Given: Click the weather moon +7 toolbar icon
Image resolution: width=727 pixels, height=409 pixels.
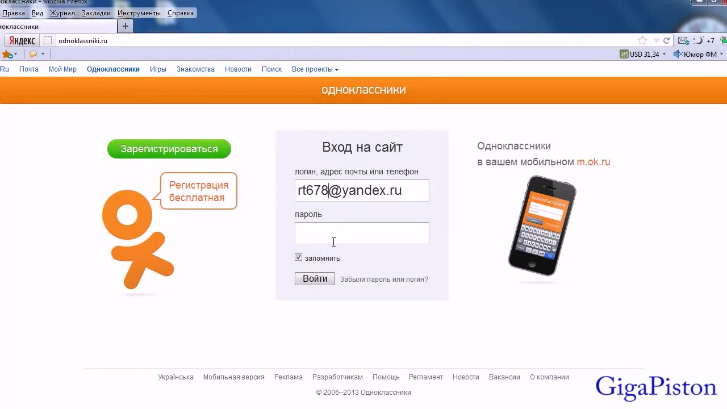Looking at the screenshot, I should click(704, 41).
